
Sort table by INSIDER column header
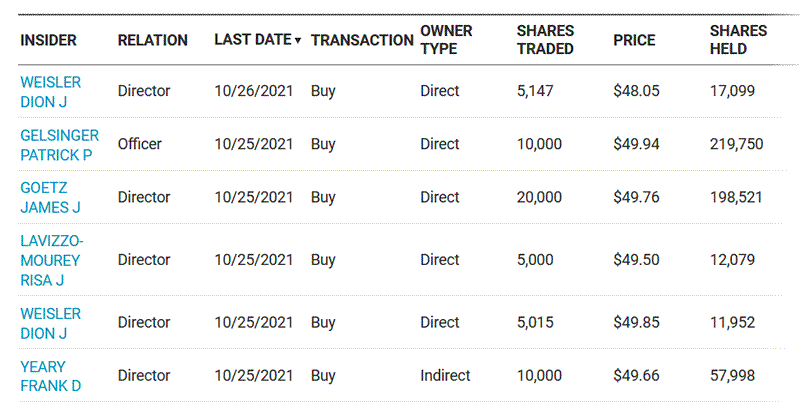[x=48, y=41]
